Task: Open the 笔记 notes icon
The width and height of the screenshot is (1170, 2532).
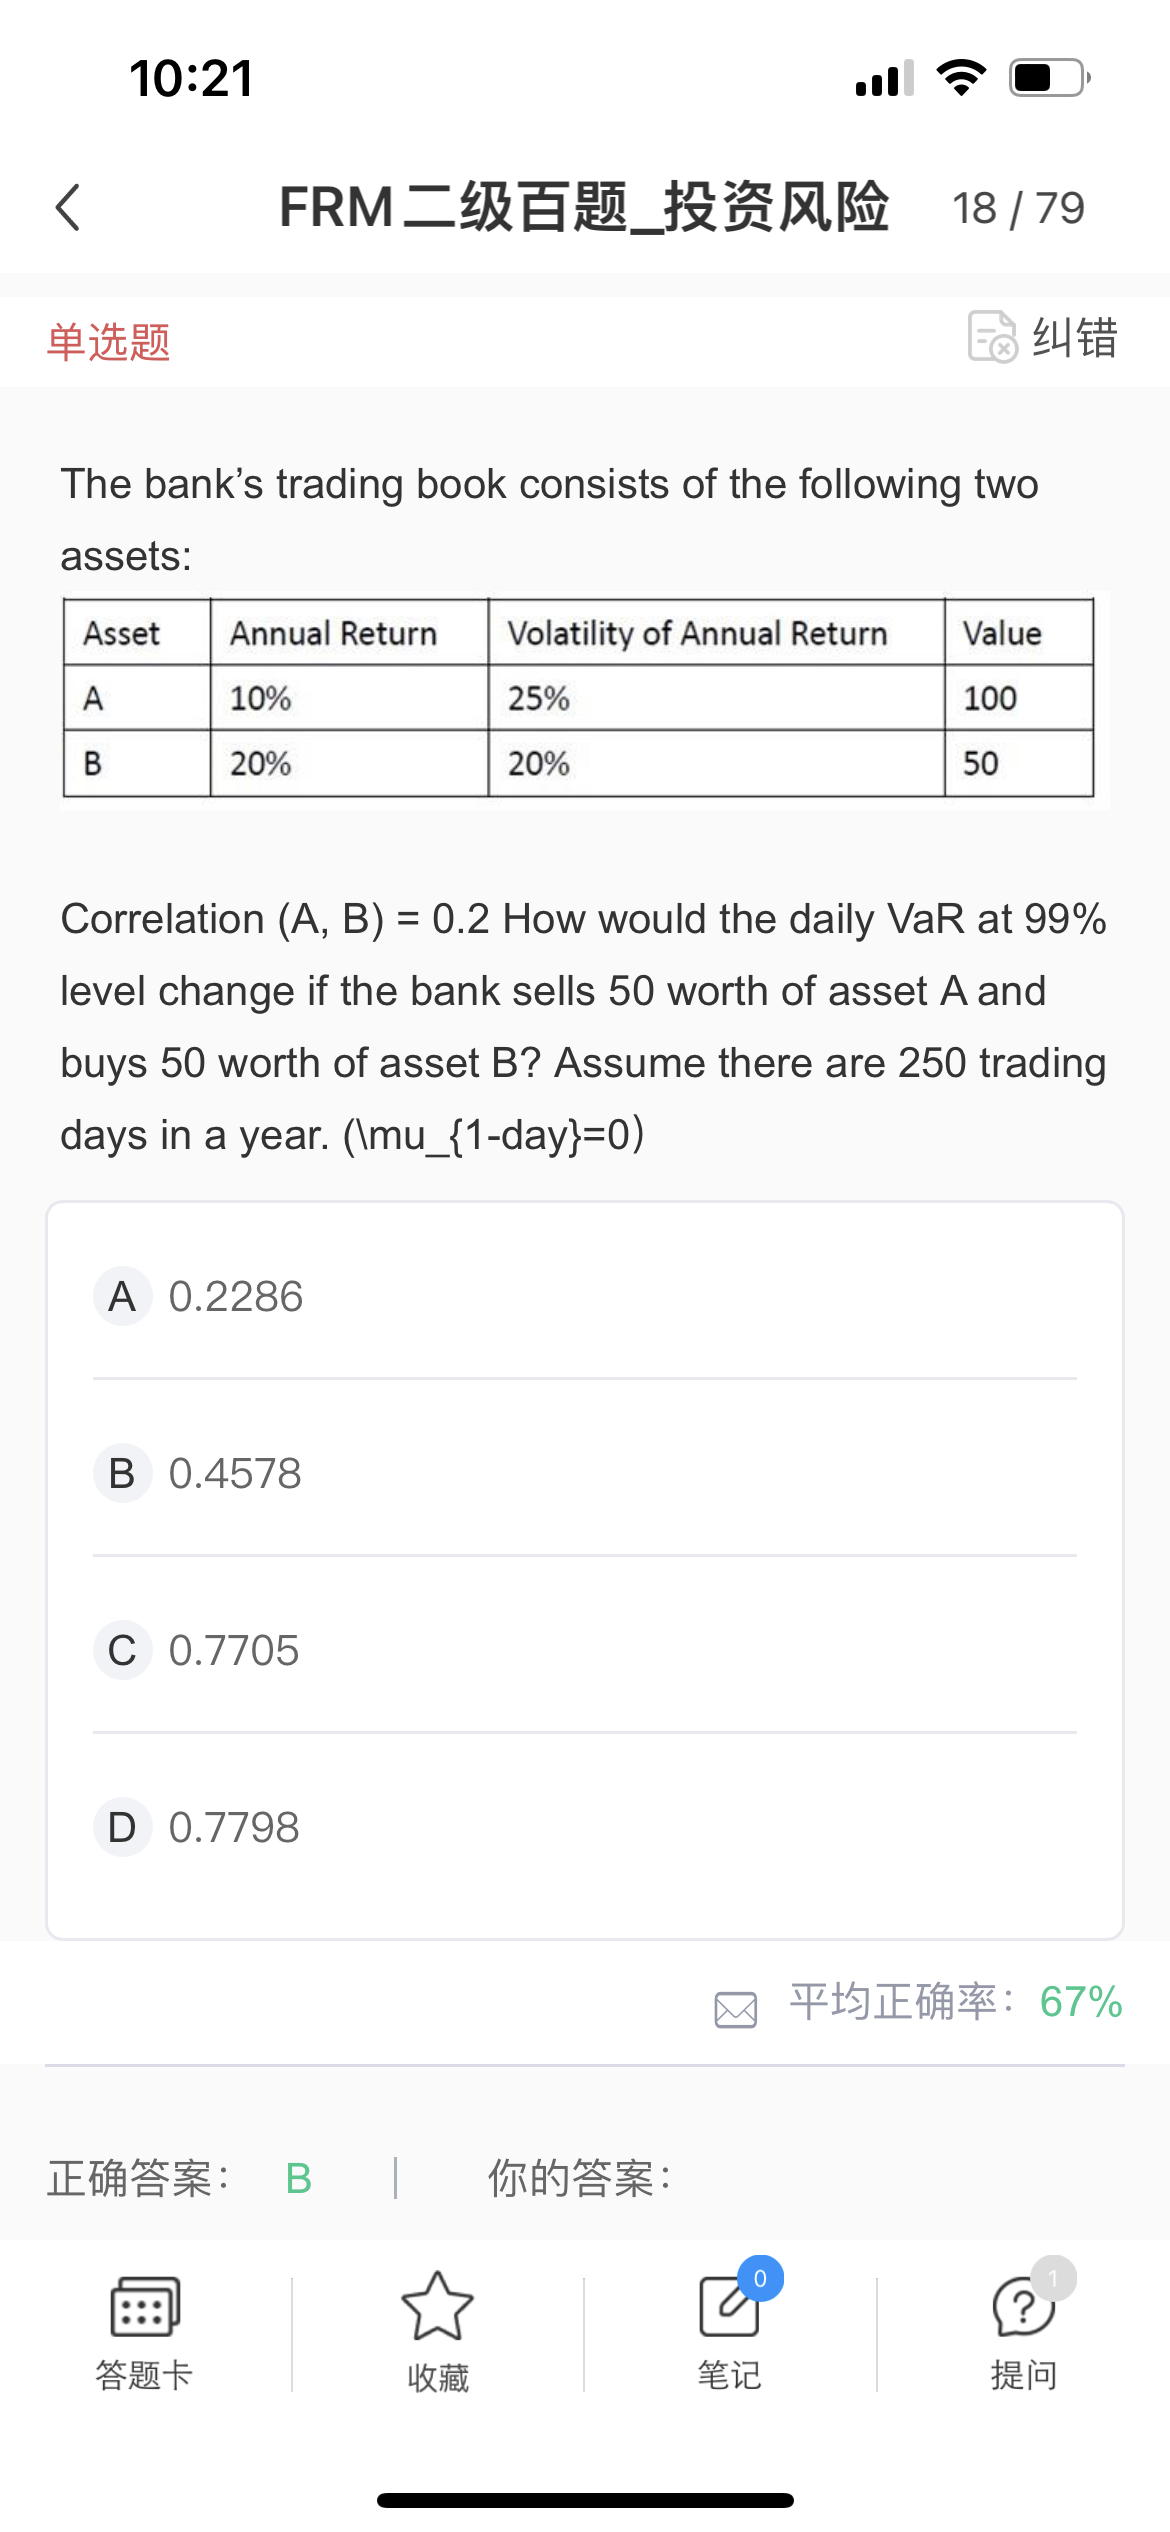Action: [x=730, y=2307]
